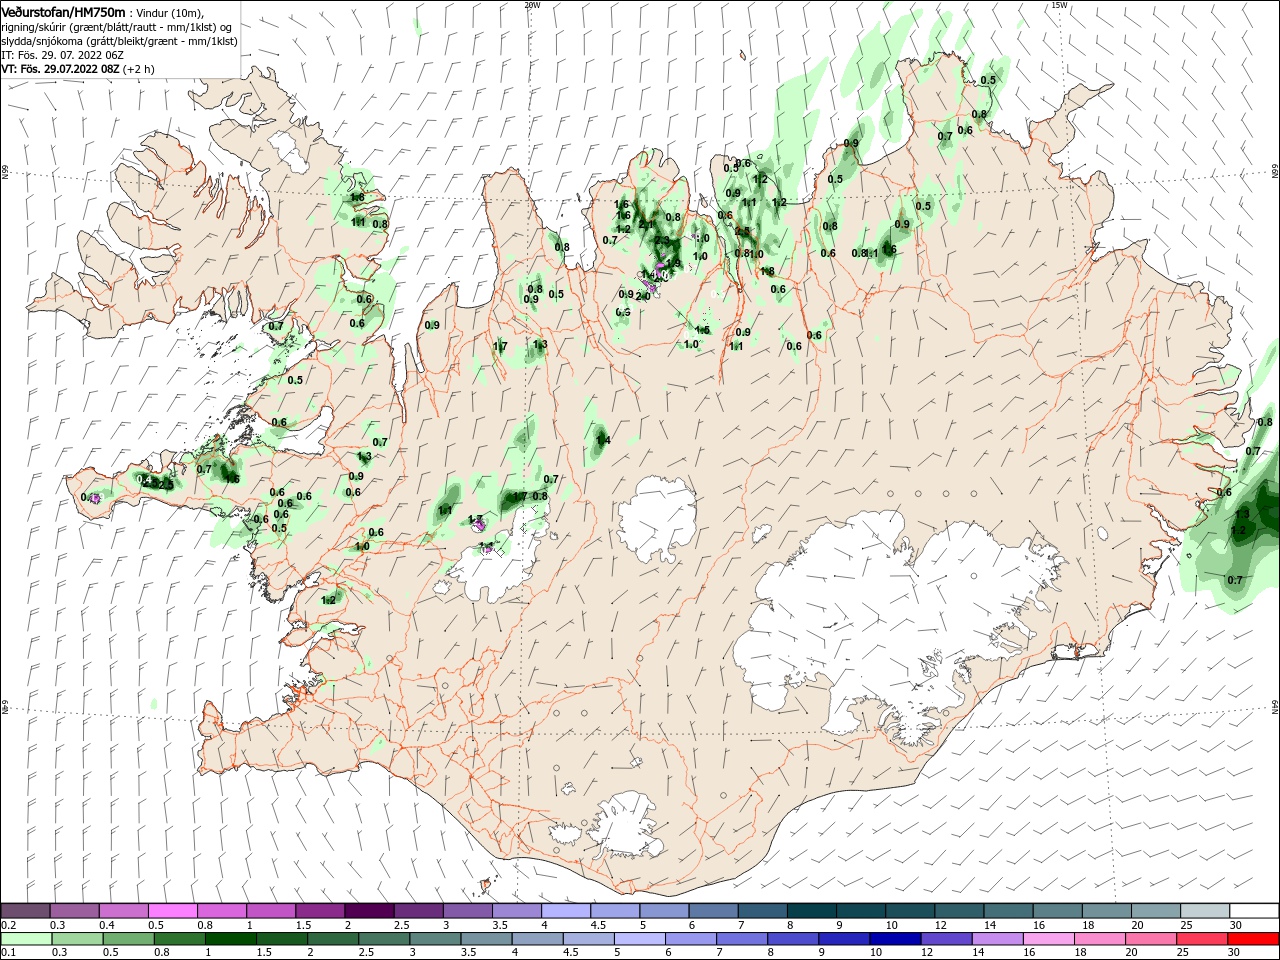Click the palest green first swatch of the rain scale
The image size is (1280, 960).
point(26,938)
